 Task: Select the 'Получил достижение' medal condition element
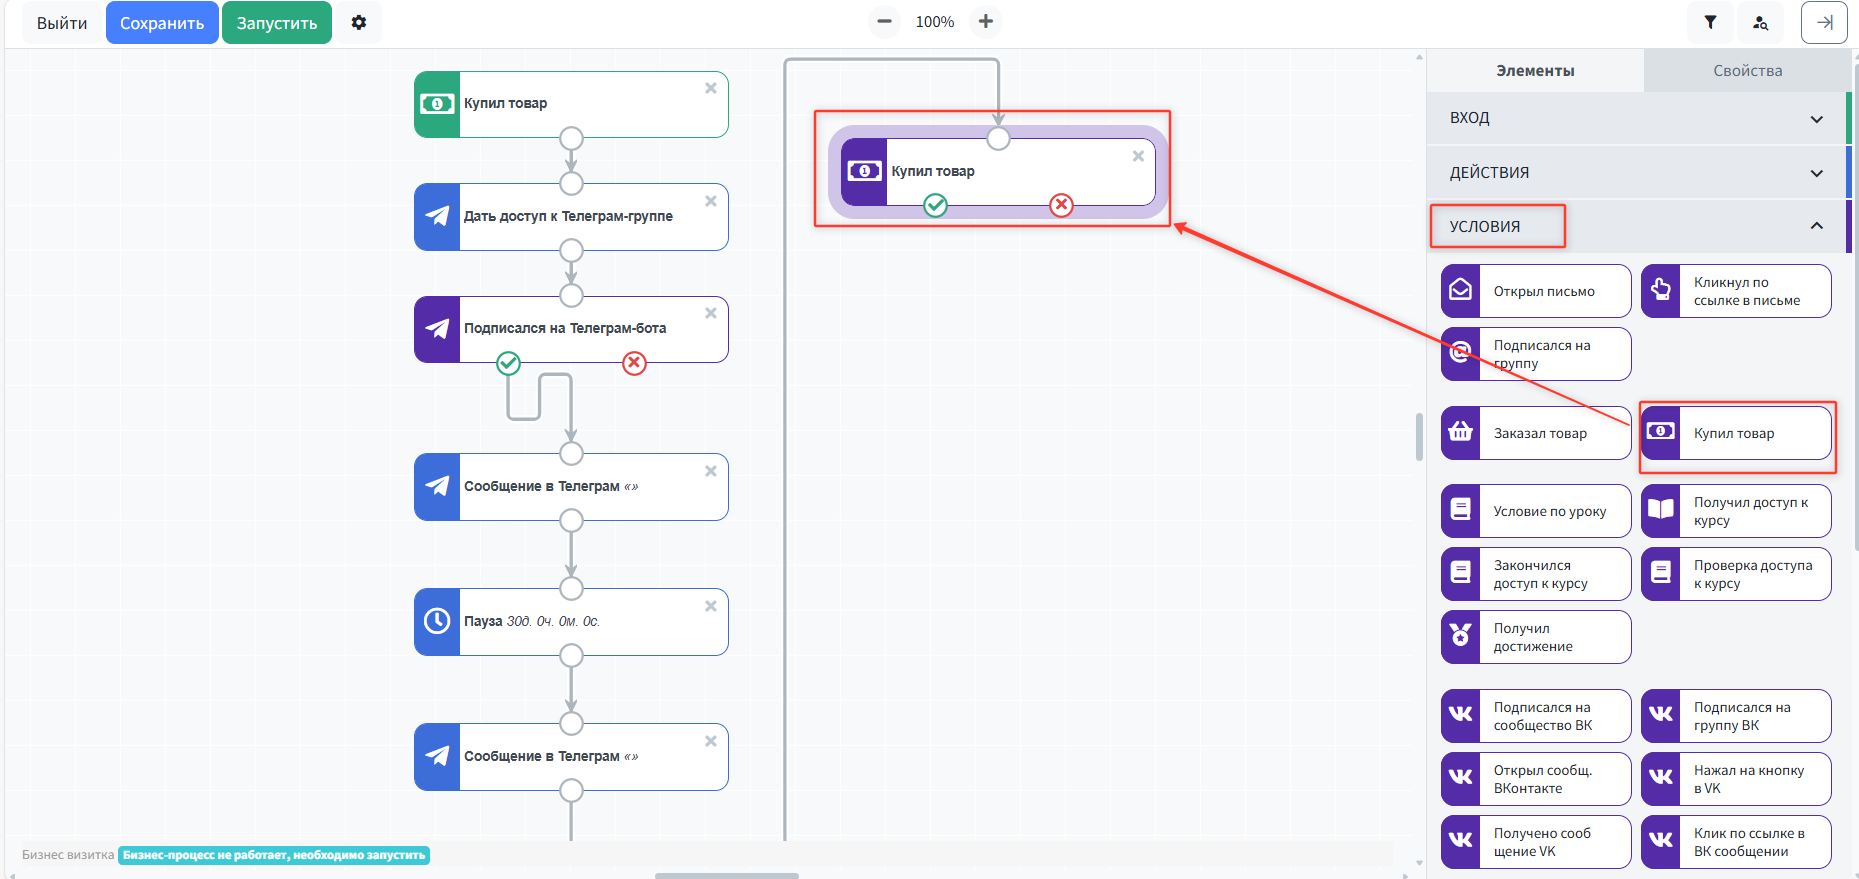click(1535, 637)
